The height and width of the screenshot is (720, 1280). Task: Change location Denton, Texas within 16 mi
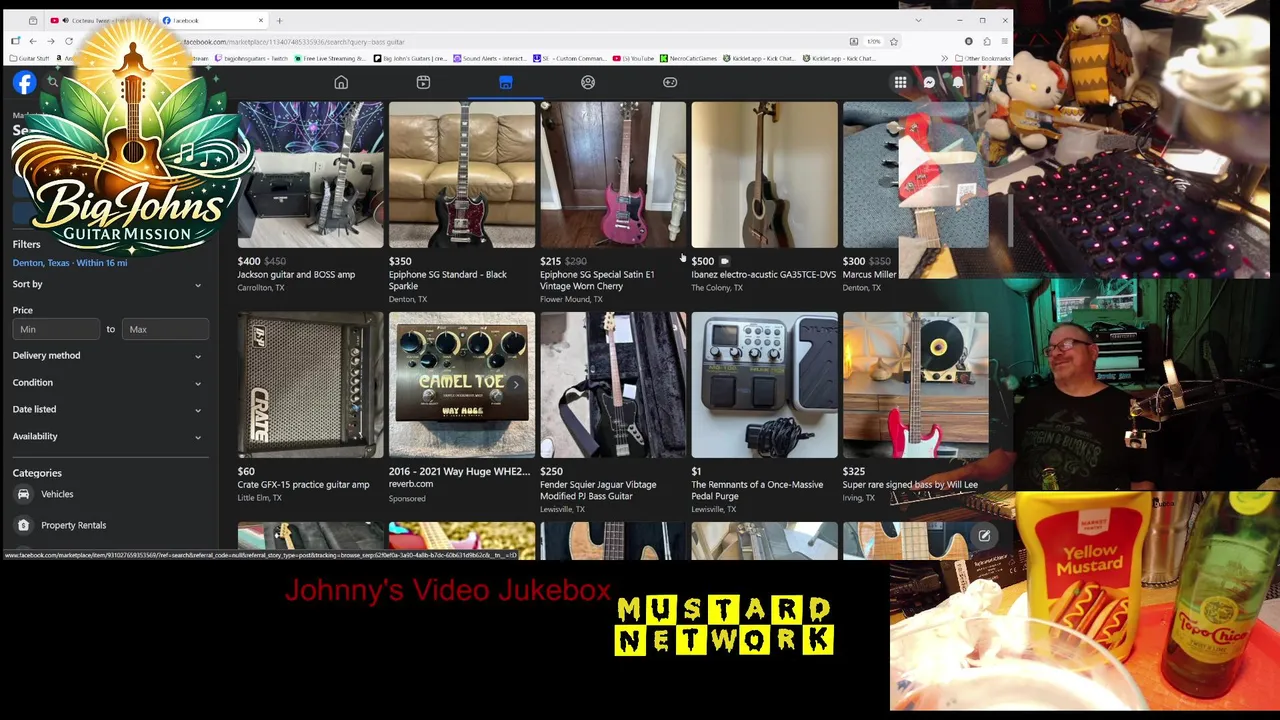(x=70, y=263)
